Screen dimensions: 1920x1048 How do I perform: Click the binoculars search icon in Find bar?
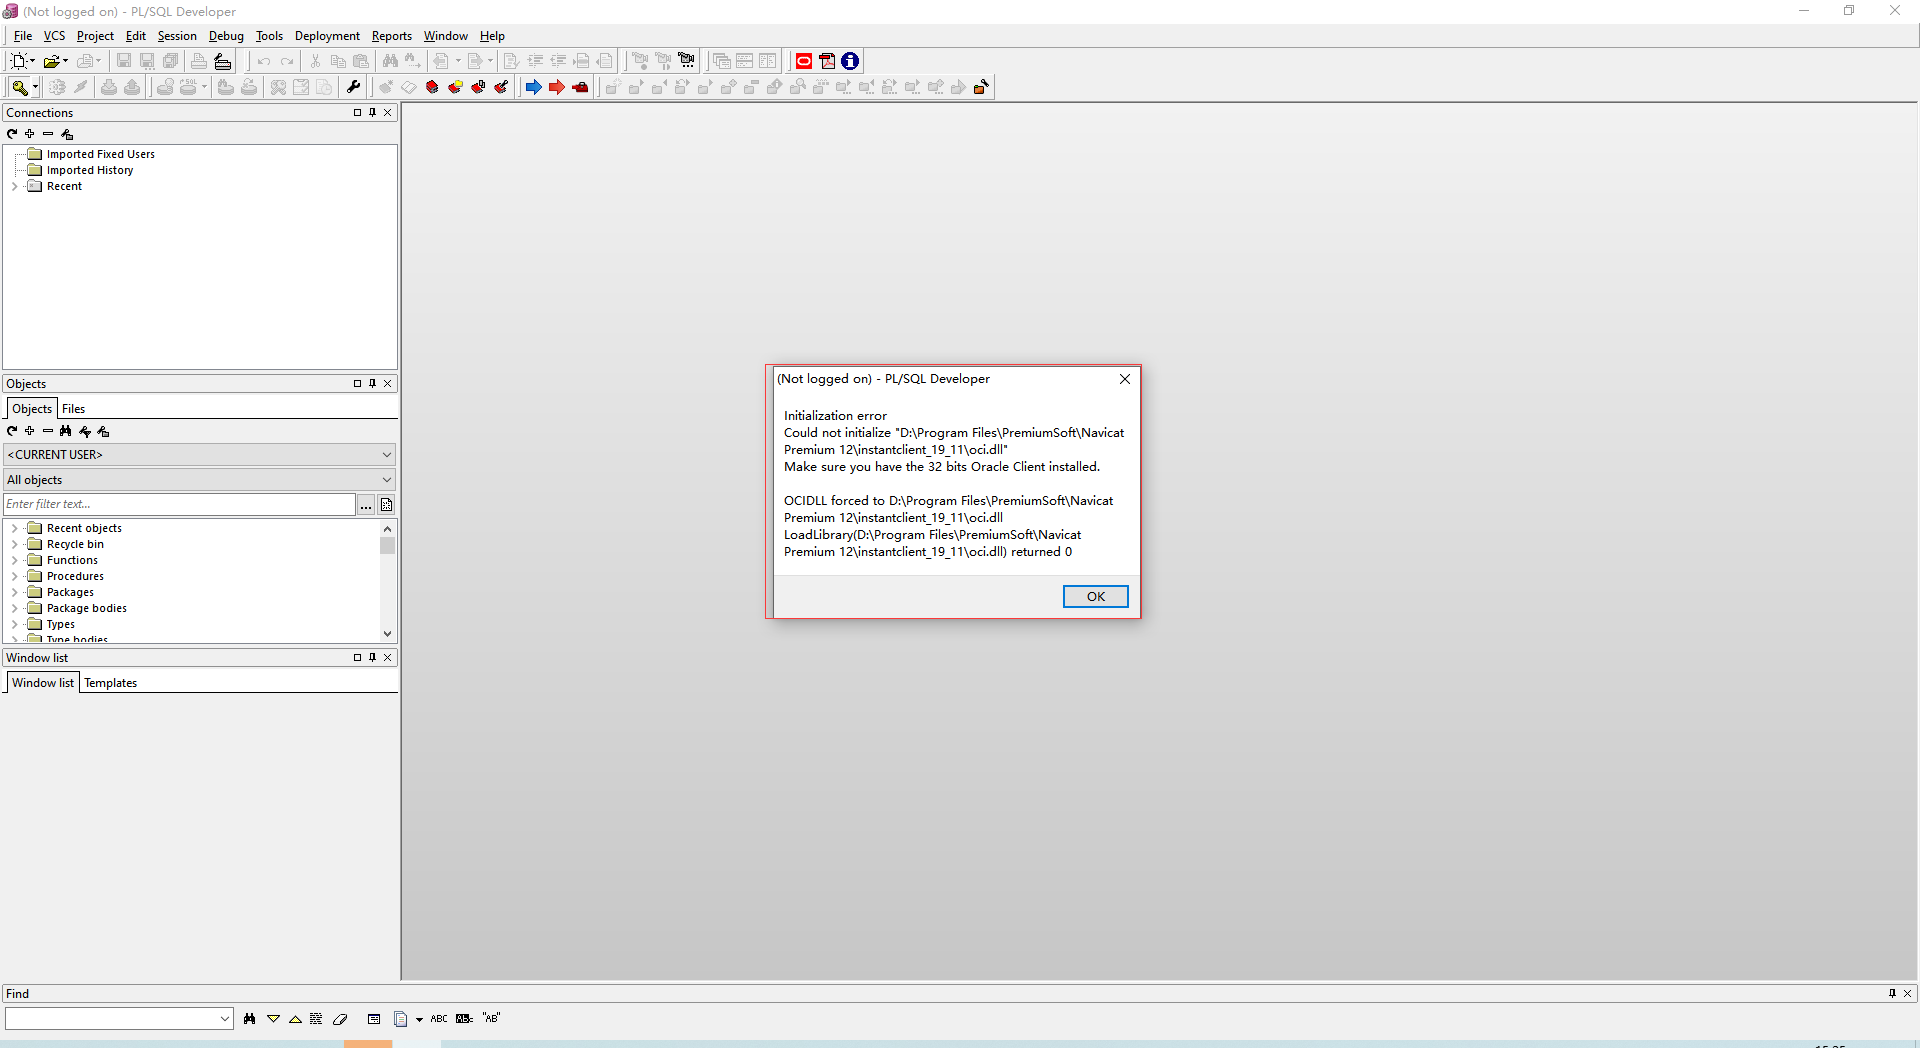click(250, 1019)
